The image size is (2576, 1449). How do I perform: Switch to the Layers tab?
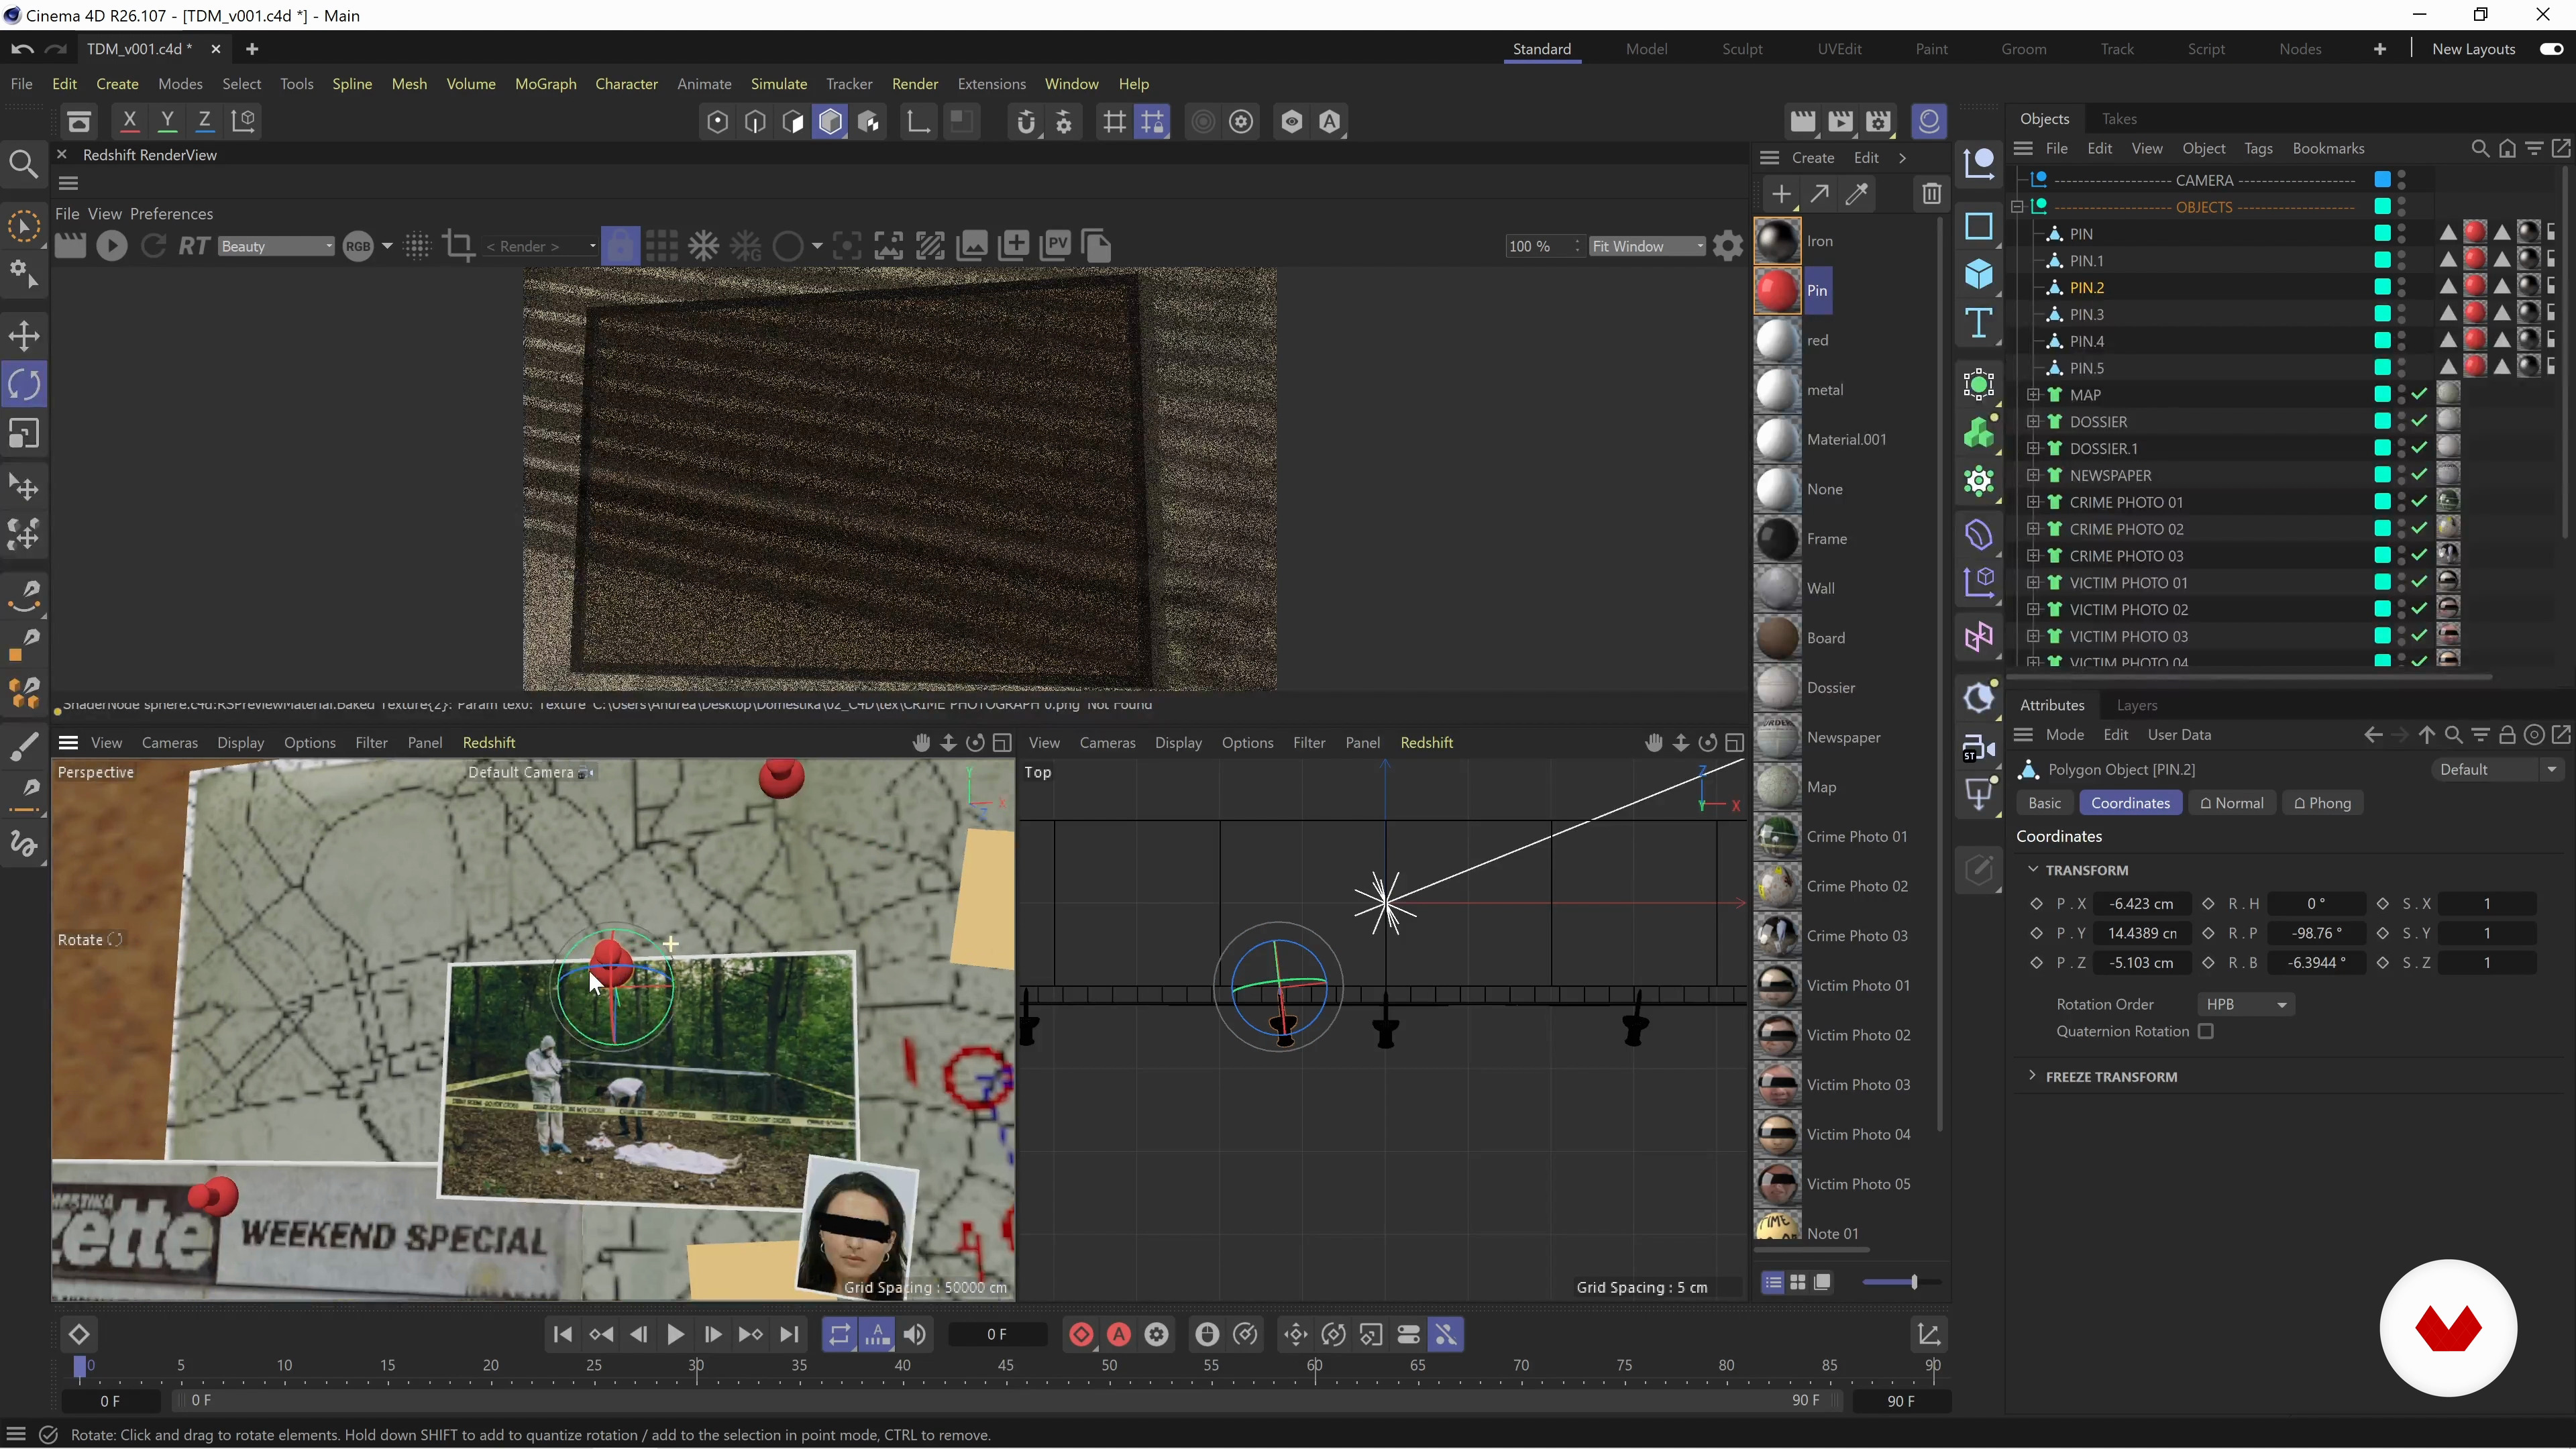tap(2137, 706)
